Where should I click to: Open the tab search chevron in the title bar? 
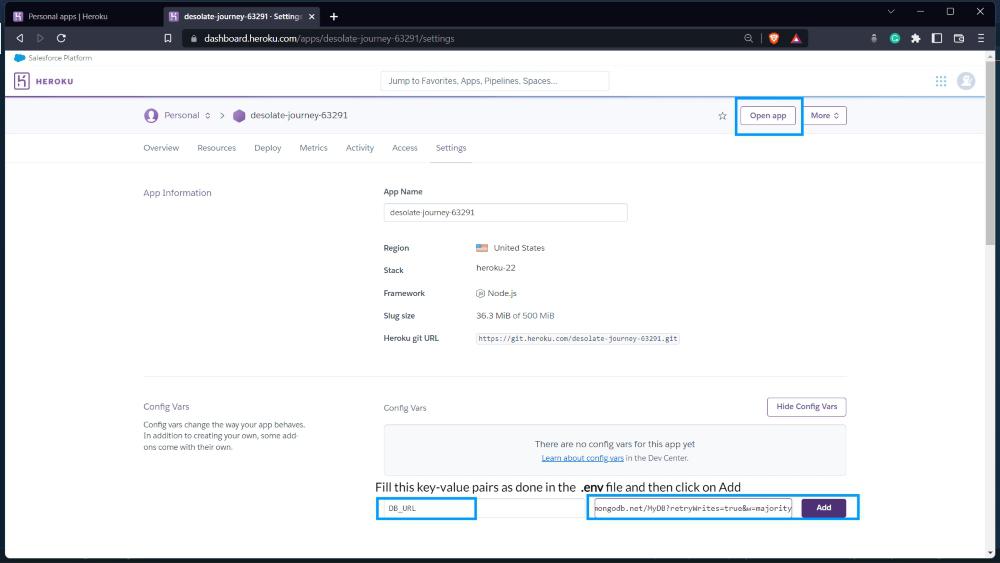(x=891, y=11)
